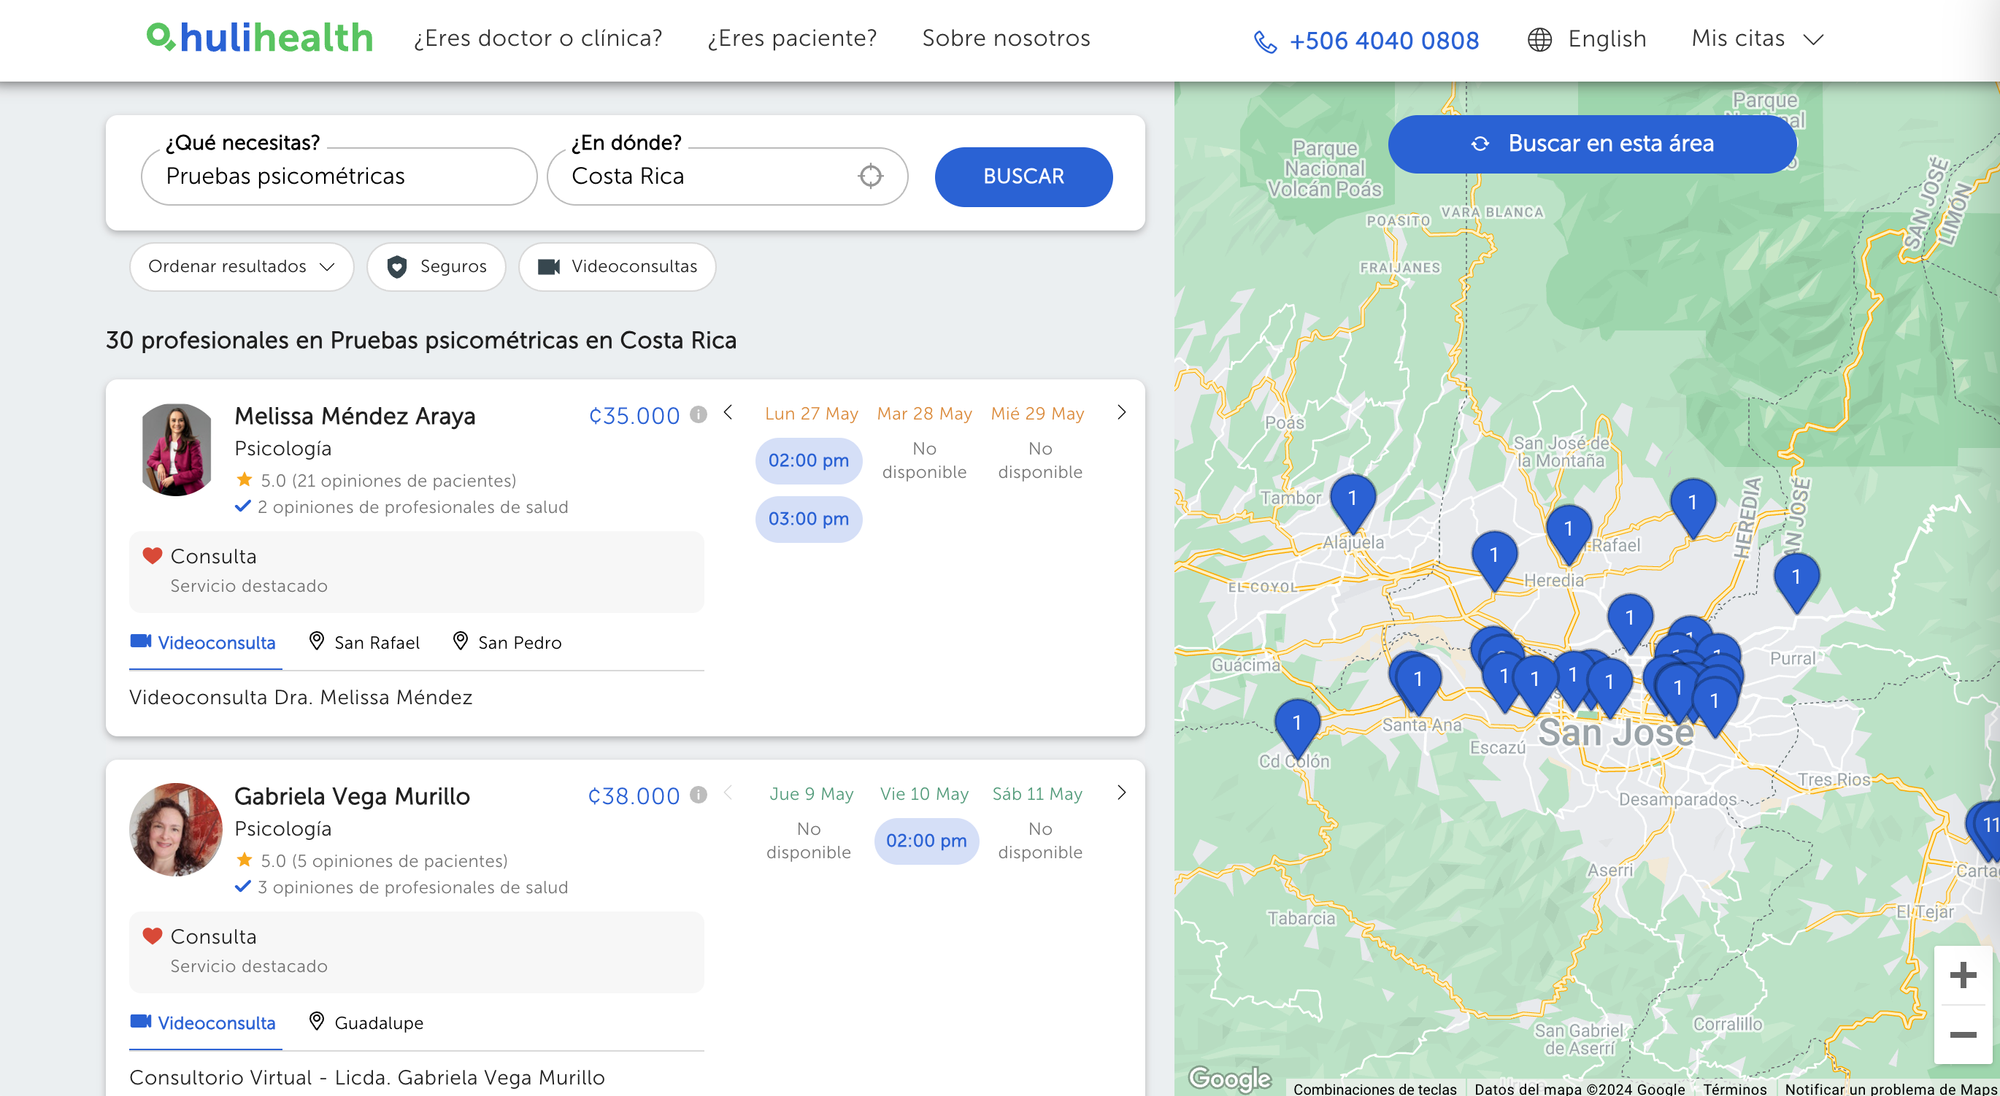
Task: Expand the Mis citas menu
Action: tap(1757, 39)
